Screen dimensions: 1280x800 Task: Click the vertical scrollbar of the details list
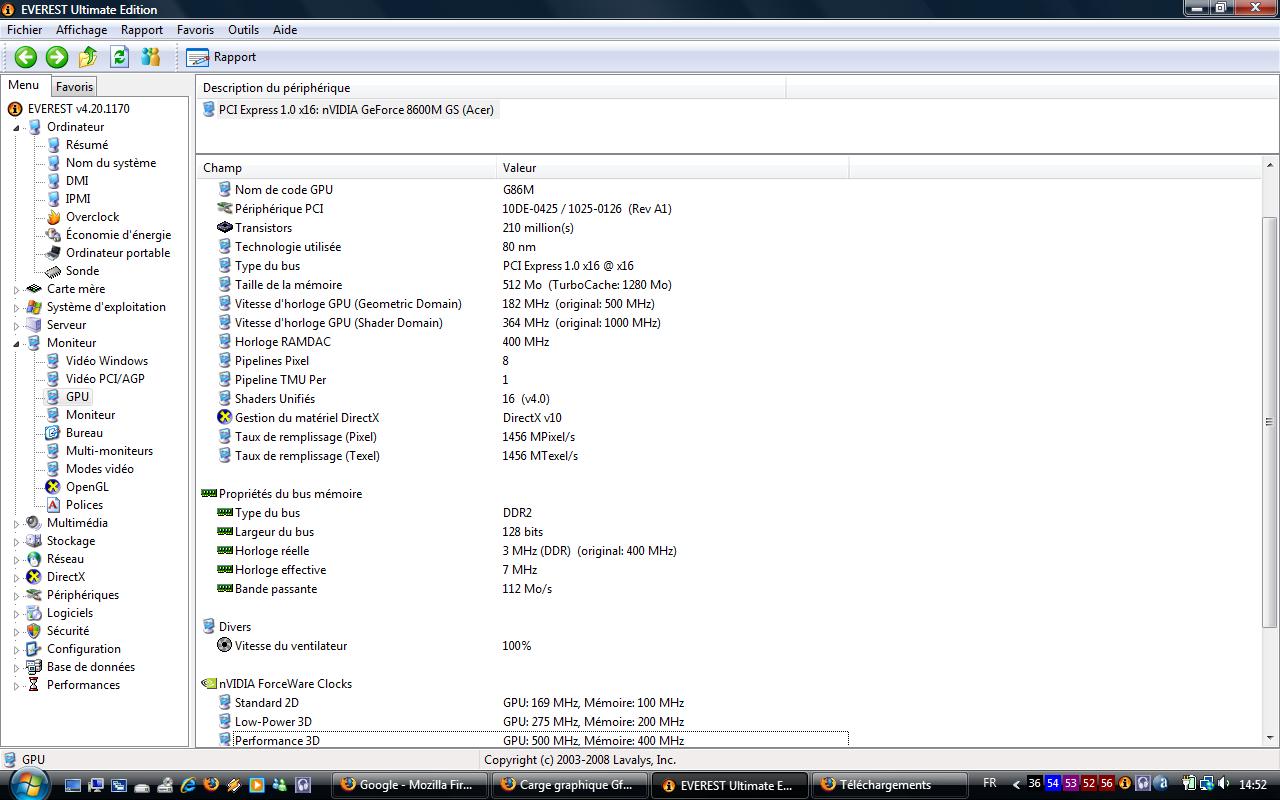coord(1270,420)
